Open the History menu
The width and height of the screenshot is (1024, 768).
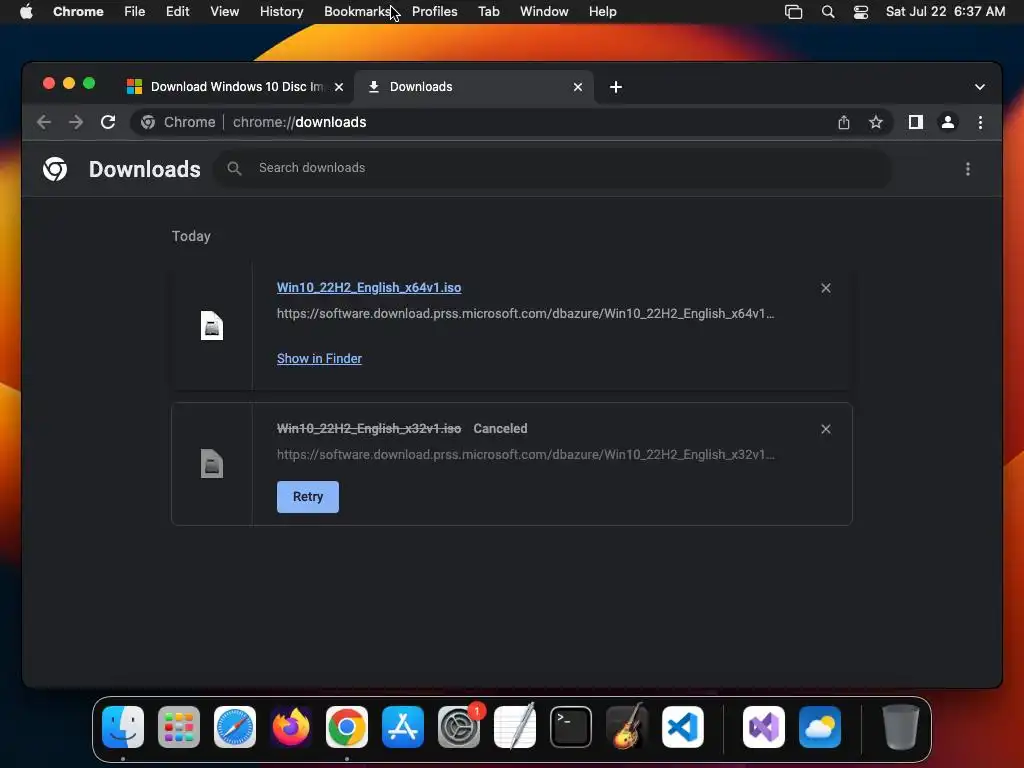(281, 11)
